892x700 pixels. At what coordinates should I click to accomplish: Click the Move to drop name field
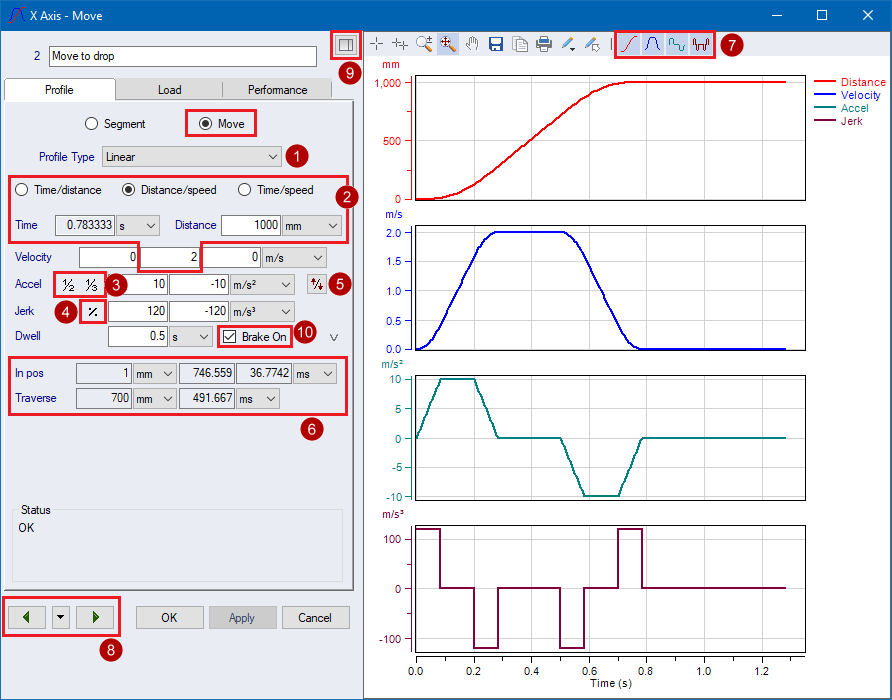[181, 56]
